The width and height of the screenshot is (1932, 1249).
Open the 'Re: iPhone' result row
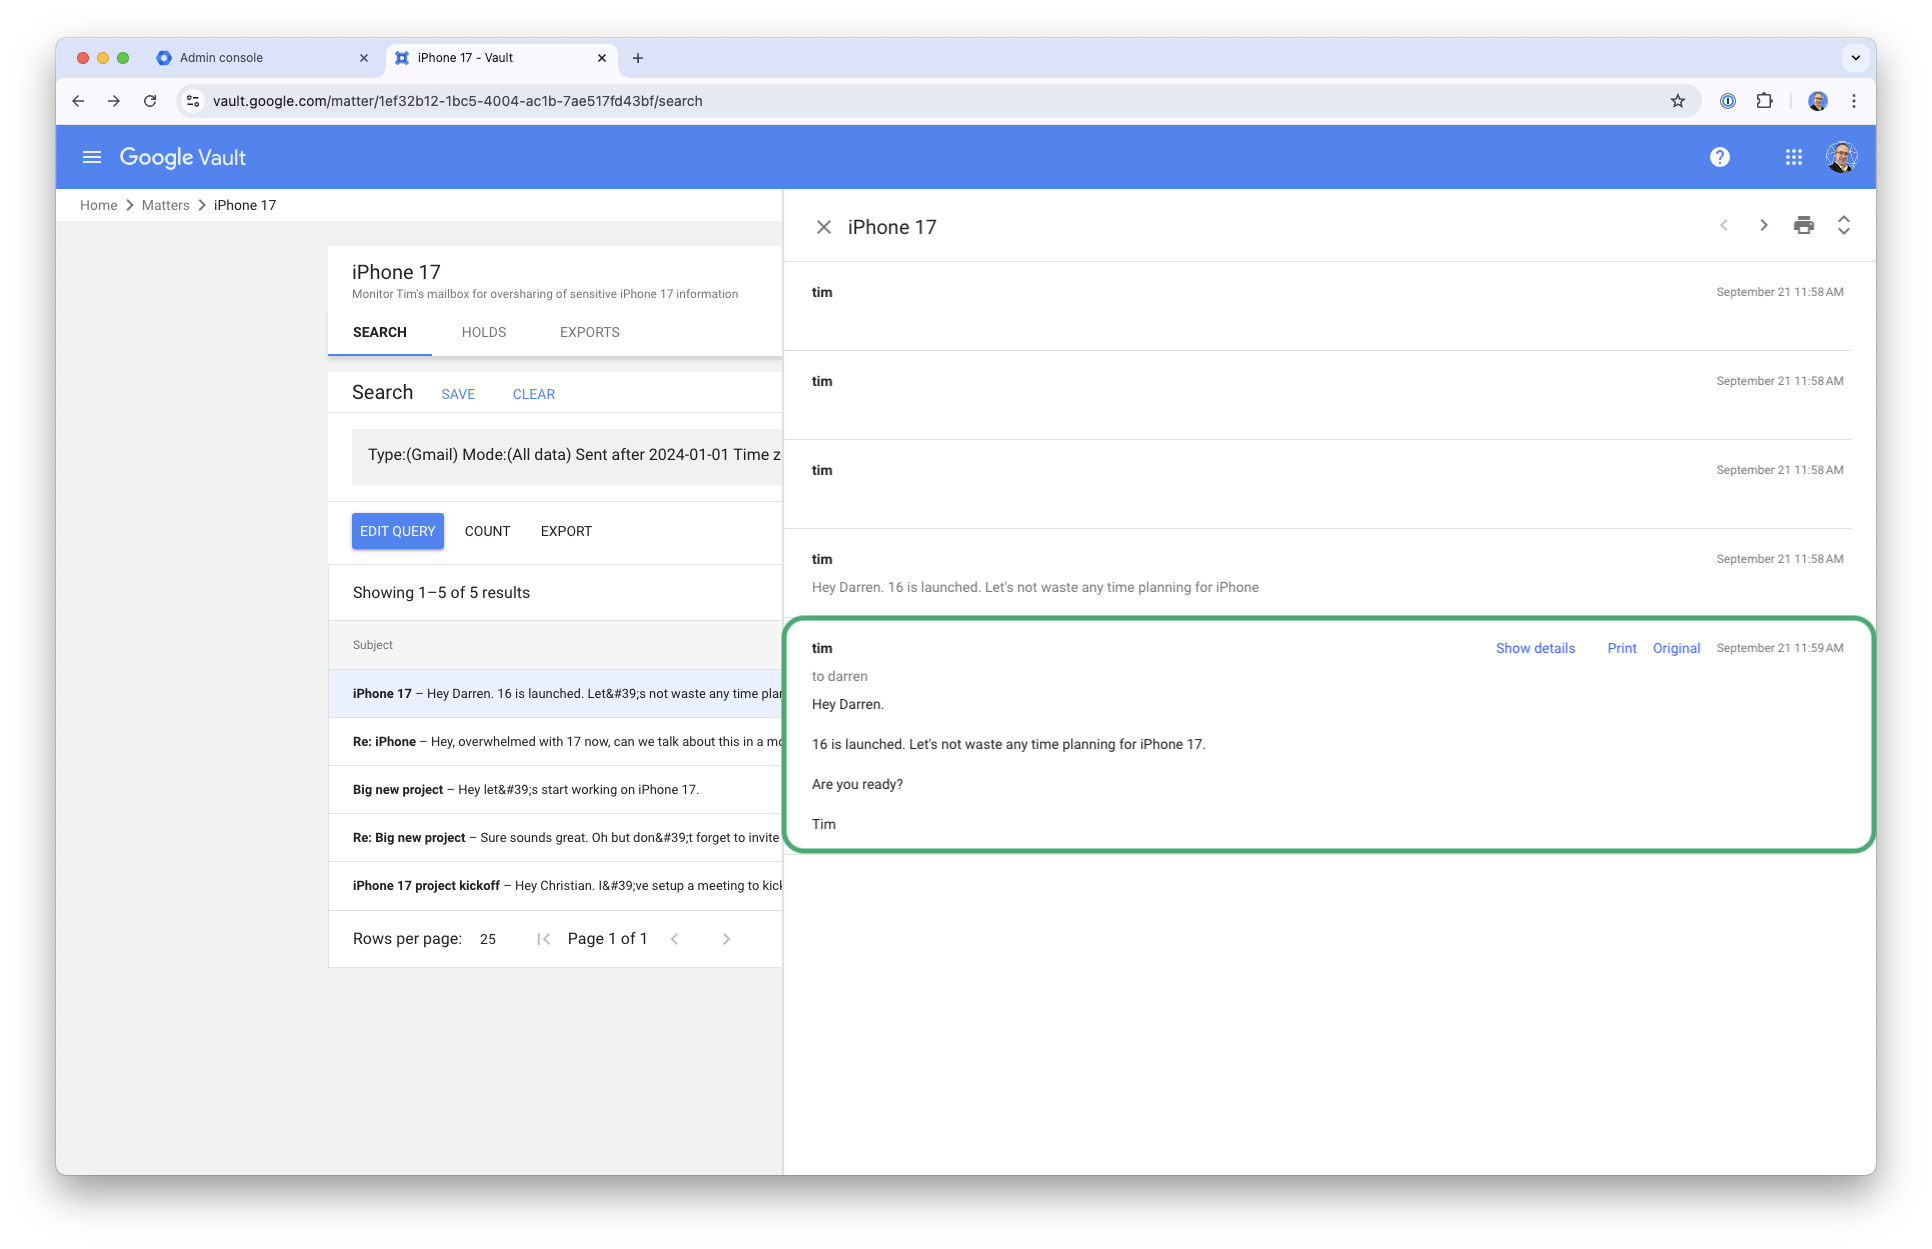click(x=555, y=742)
